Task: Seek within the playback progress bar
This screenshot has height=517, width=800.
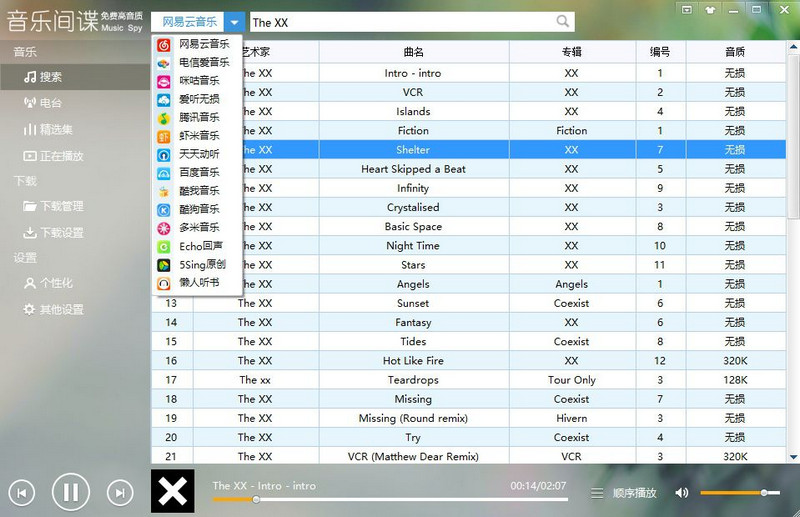Action: point(390,500)
